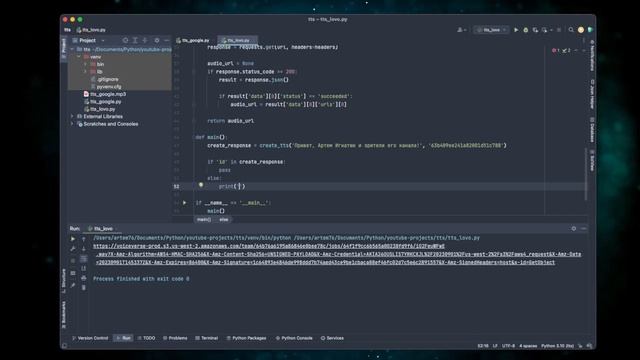Rerun tts_lovo with Run panel green arrow
This screenshot has width=640, height=360.
pyautogui.click(x=73, y=239)
